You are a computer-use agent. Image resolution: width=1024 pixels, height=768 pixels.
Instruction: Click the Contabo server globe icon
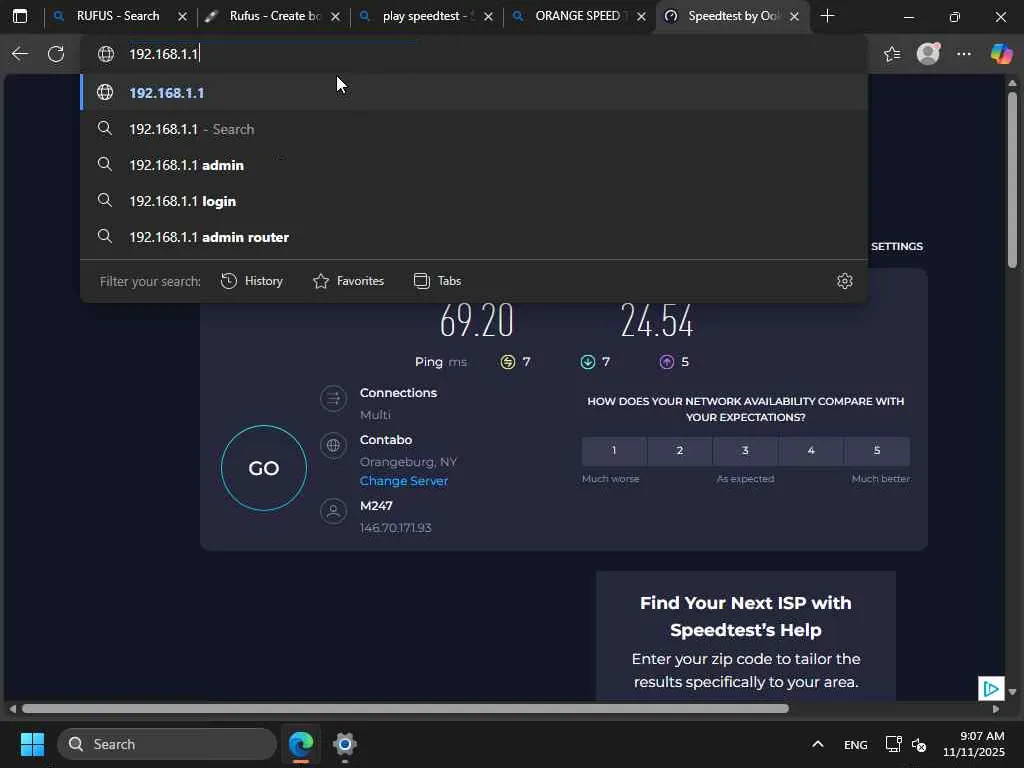pyautogui.click(x=333, y=445)
